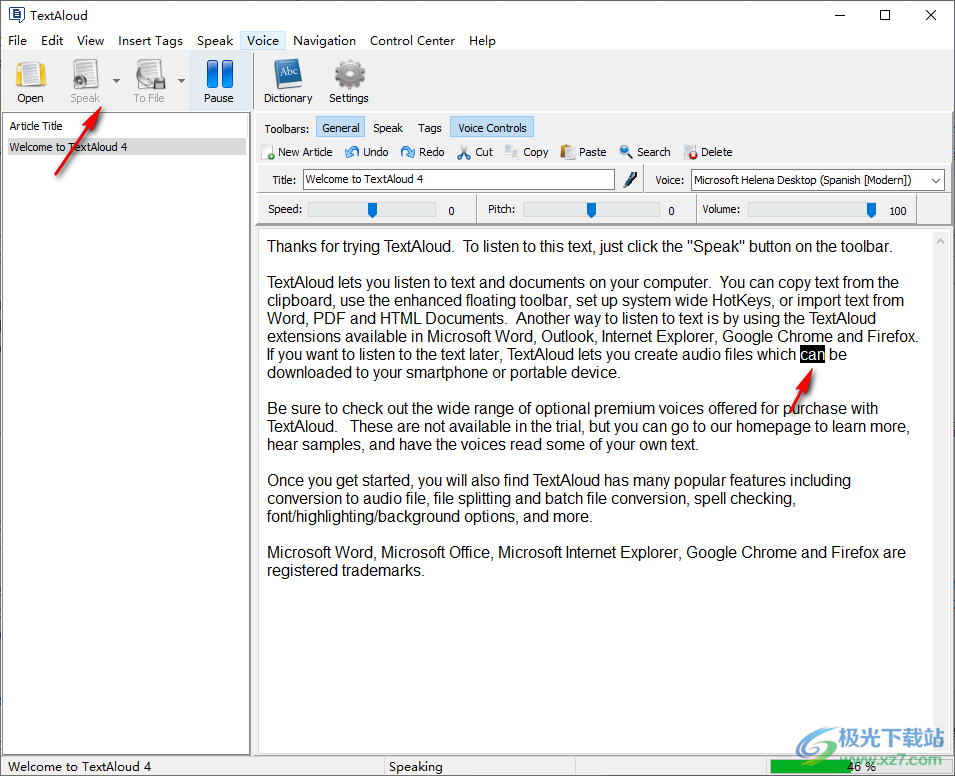Create a New Article
The width and height of the screenshot is (955, 776).
(x=297, y=152)
